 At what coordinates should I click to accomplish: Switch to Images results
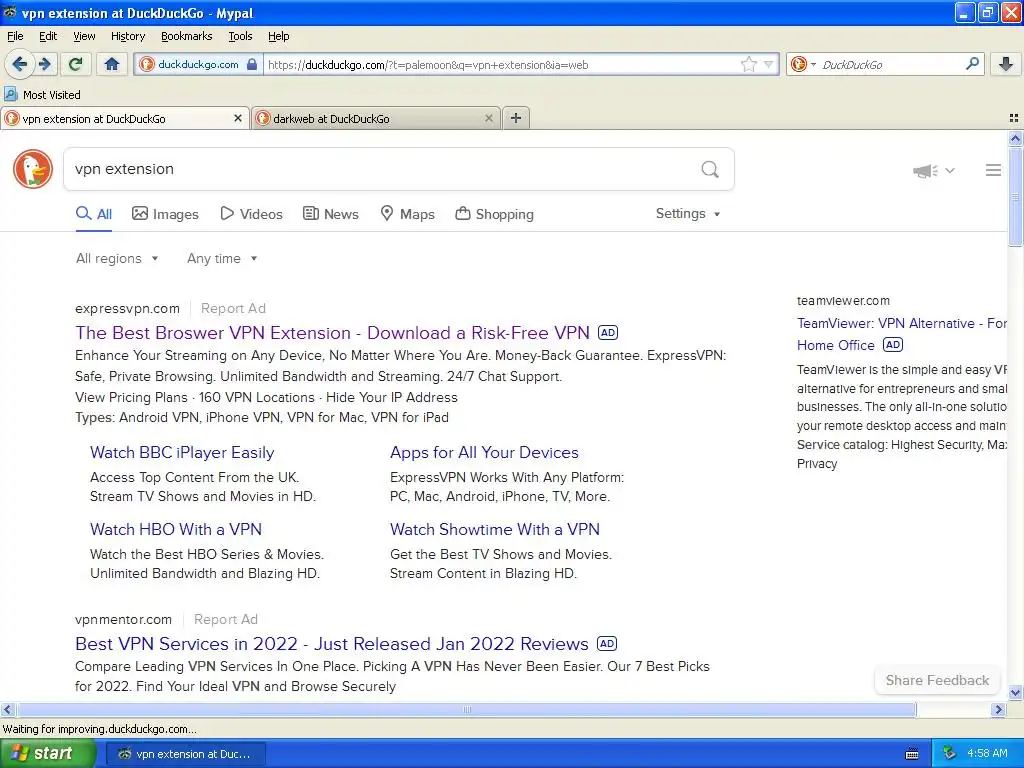(165, 214)
